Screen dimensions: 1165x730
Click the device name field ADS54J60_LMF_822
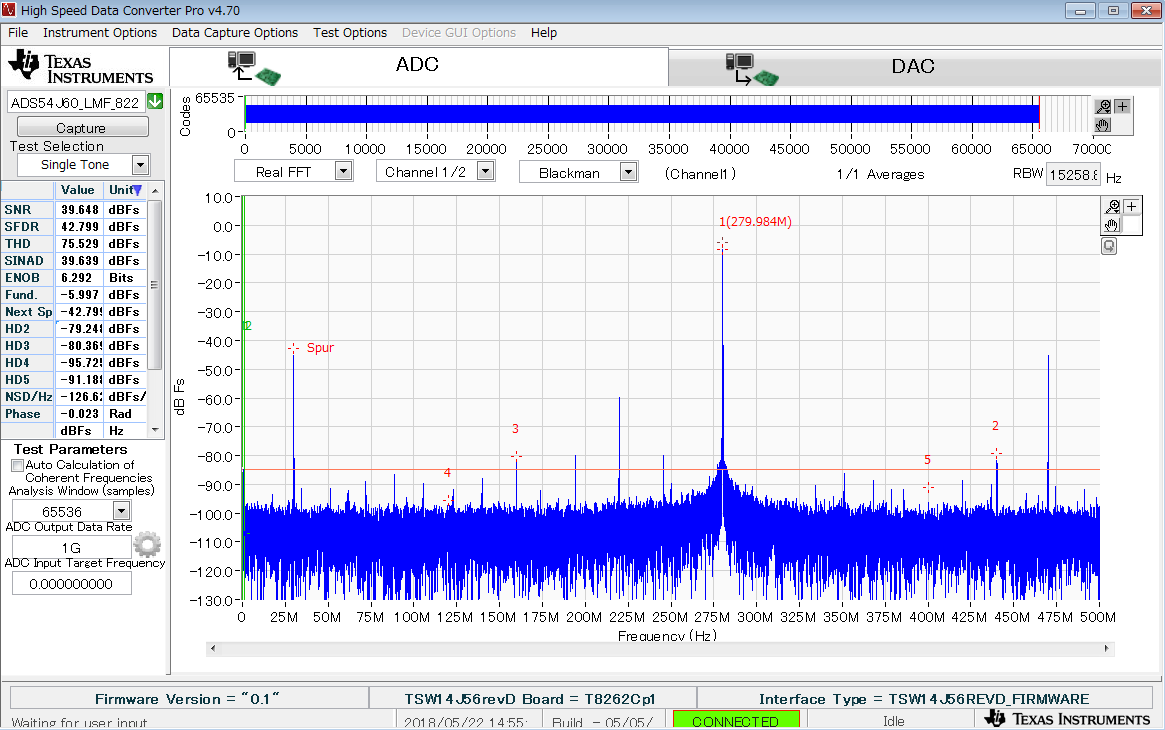pos(75,102)
